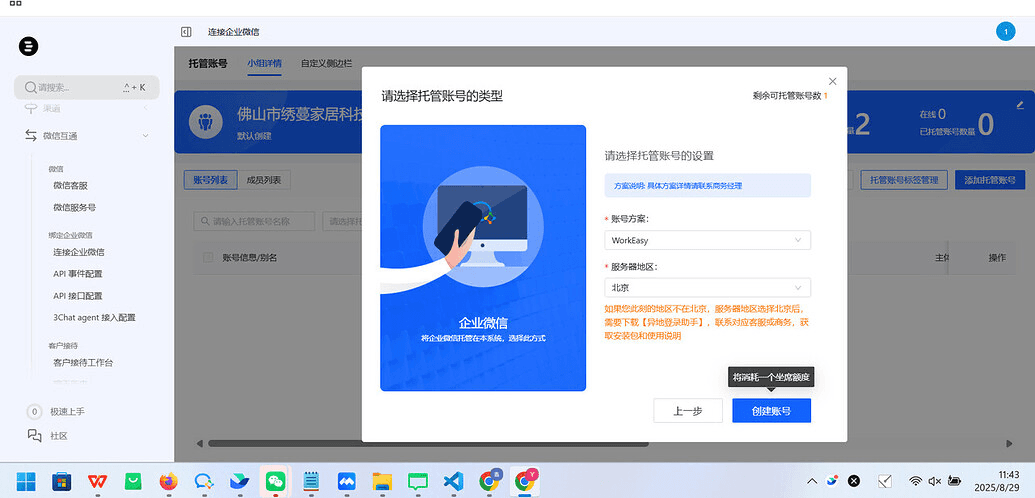Viewport: 1035px width, 498px height.
Task: Click the search magnifier icon in sidebar
Action: click(x=30, y=87)
